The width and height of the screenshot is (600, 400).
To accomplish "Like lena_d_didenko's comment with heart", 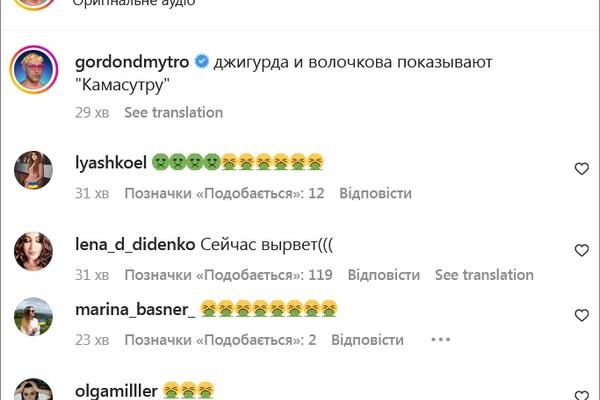I will (x=581, y=250).
